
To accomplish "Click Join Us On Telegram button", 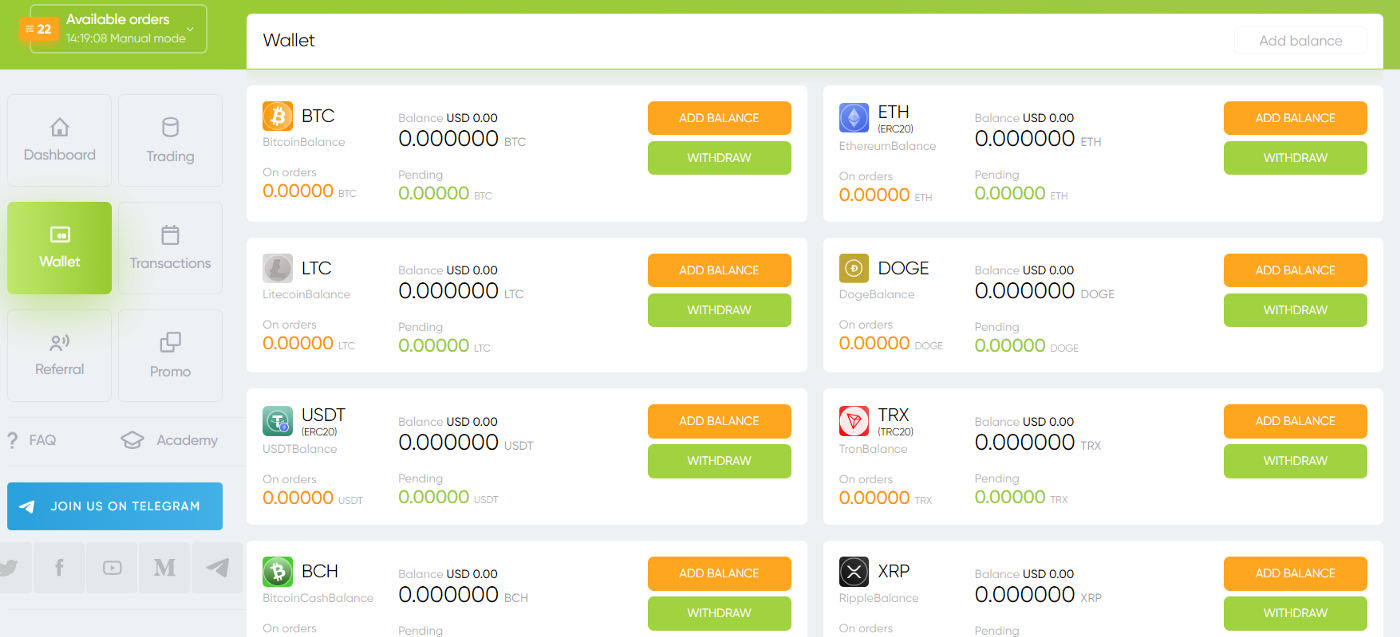I will [115, 506].
